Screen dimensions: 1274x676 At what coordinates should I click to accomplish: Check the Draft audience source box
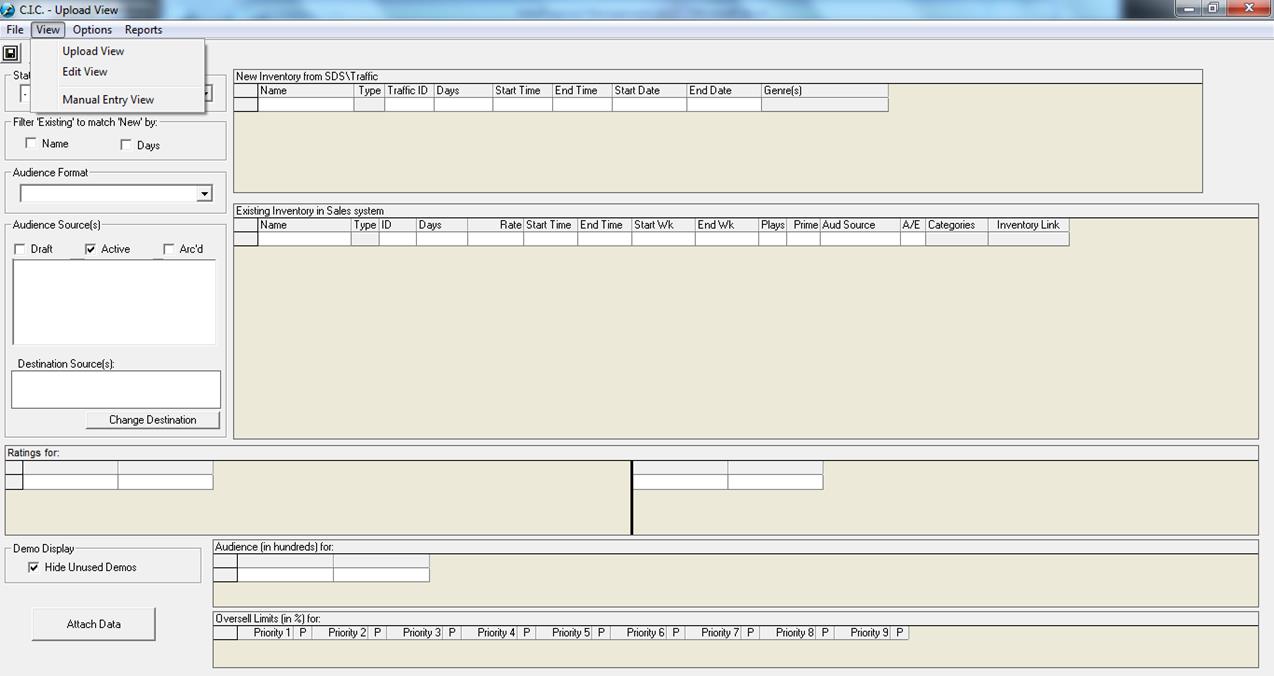[x=20, y=249]
